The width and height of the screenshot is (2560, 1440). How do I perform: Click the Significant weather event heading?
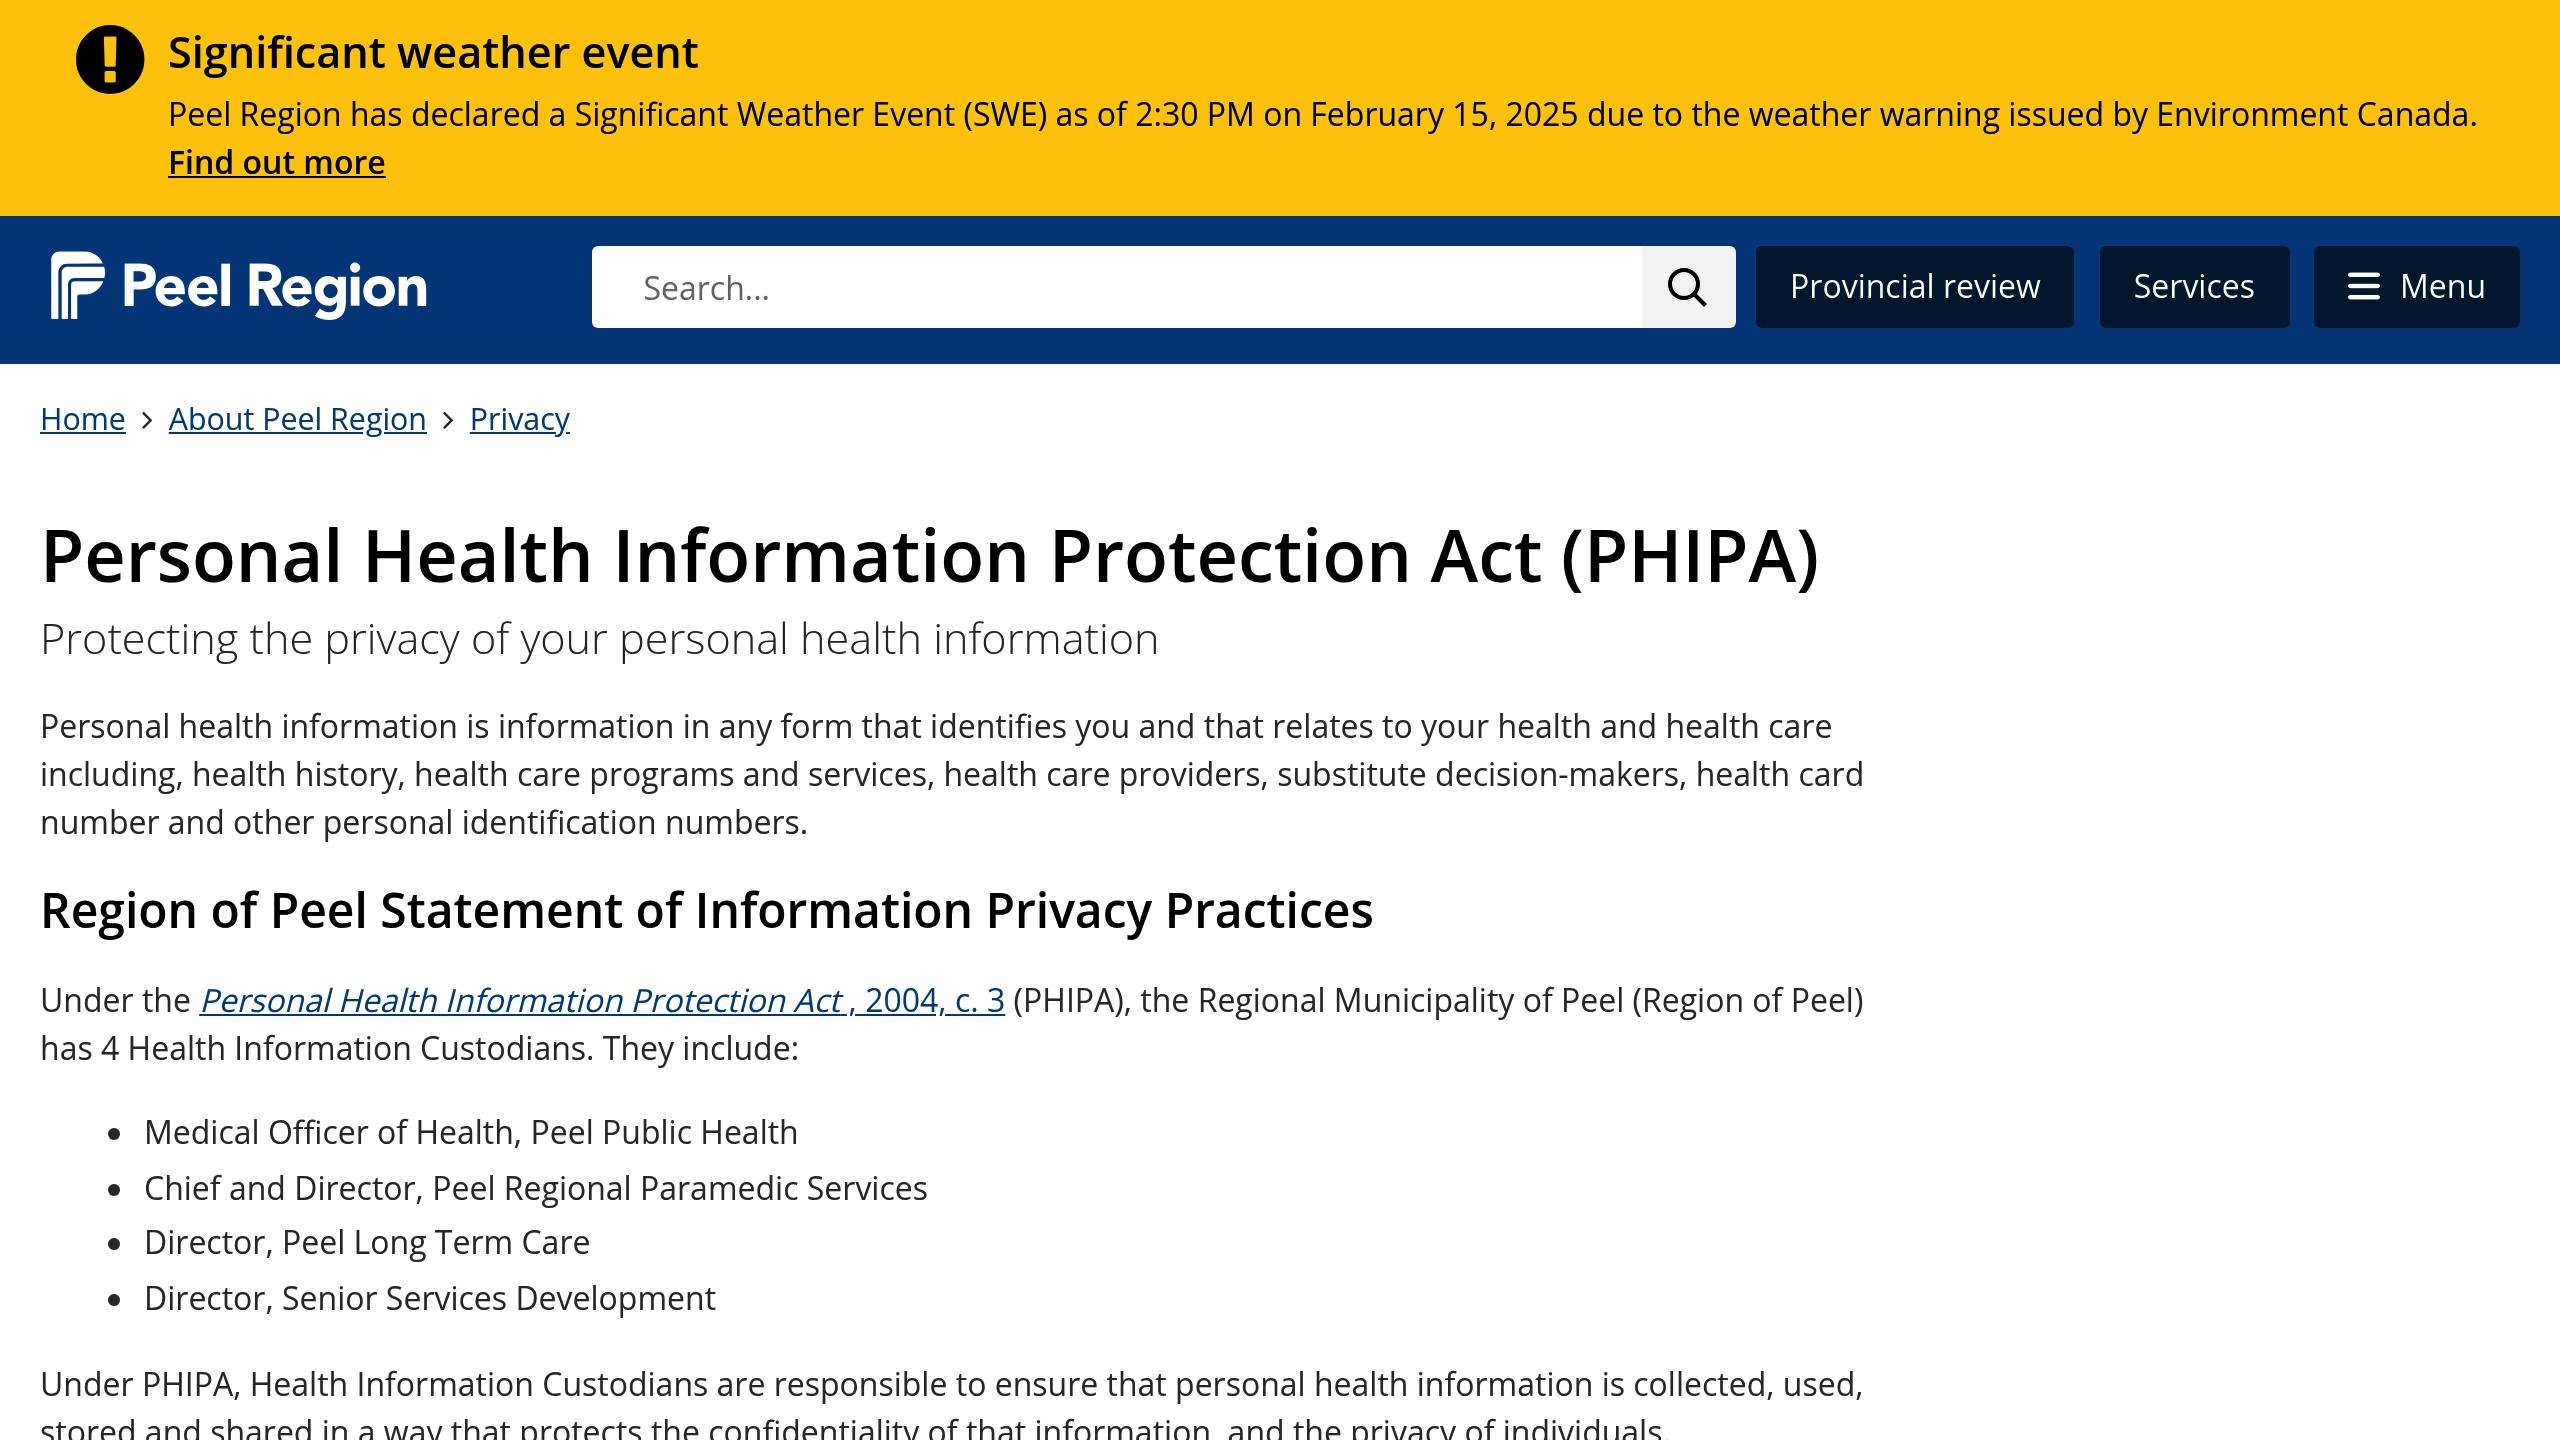[x=432, y=53]
